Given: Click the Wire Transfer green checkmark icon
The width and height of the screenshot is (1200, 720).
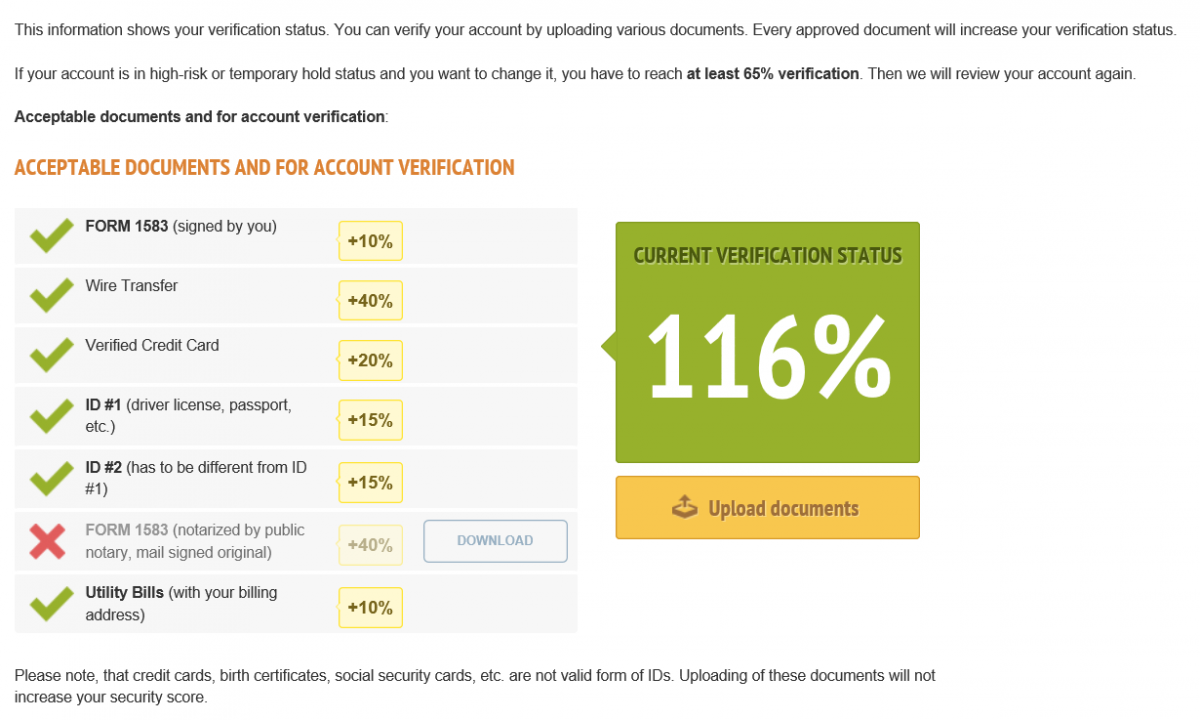Looking at the screenshot, I should click(50, 296).
